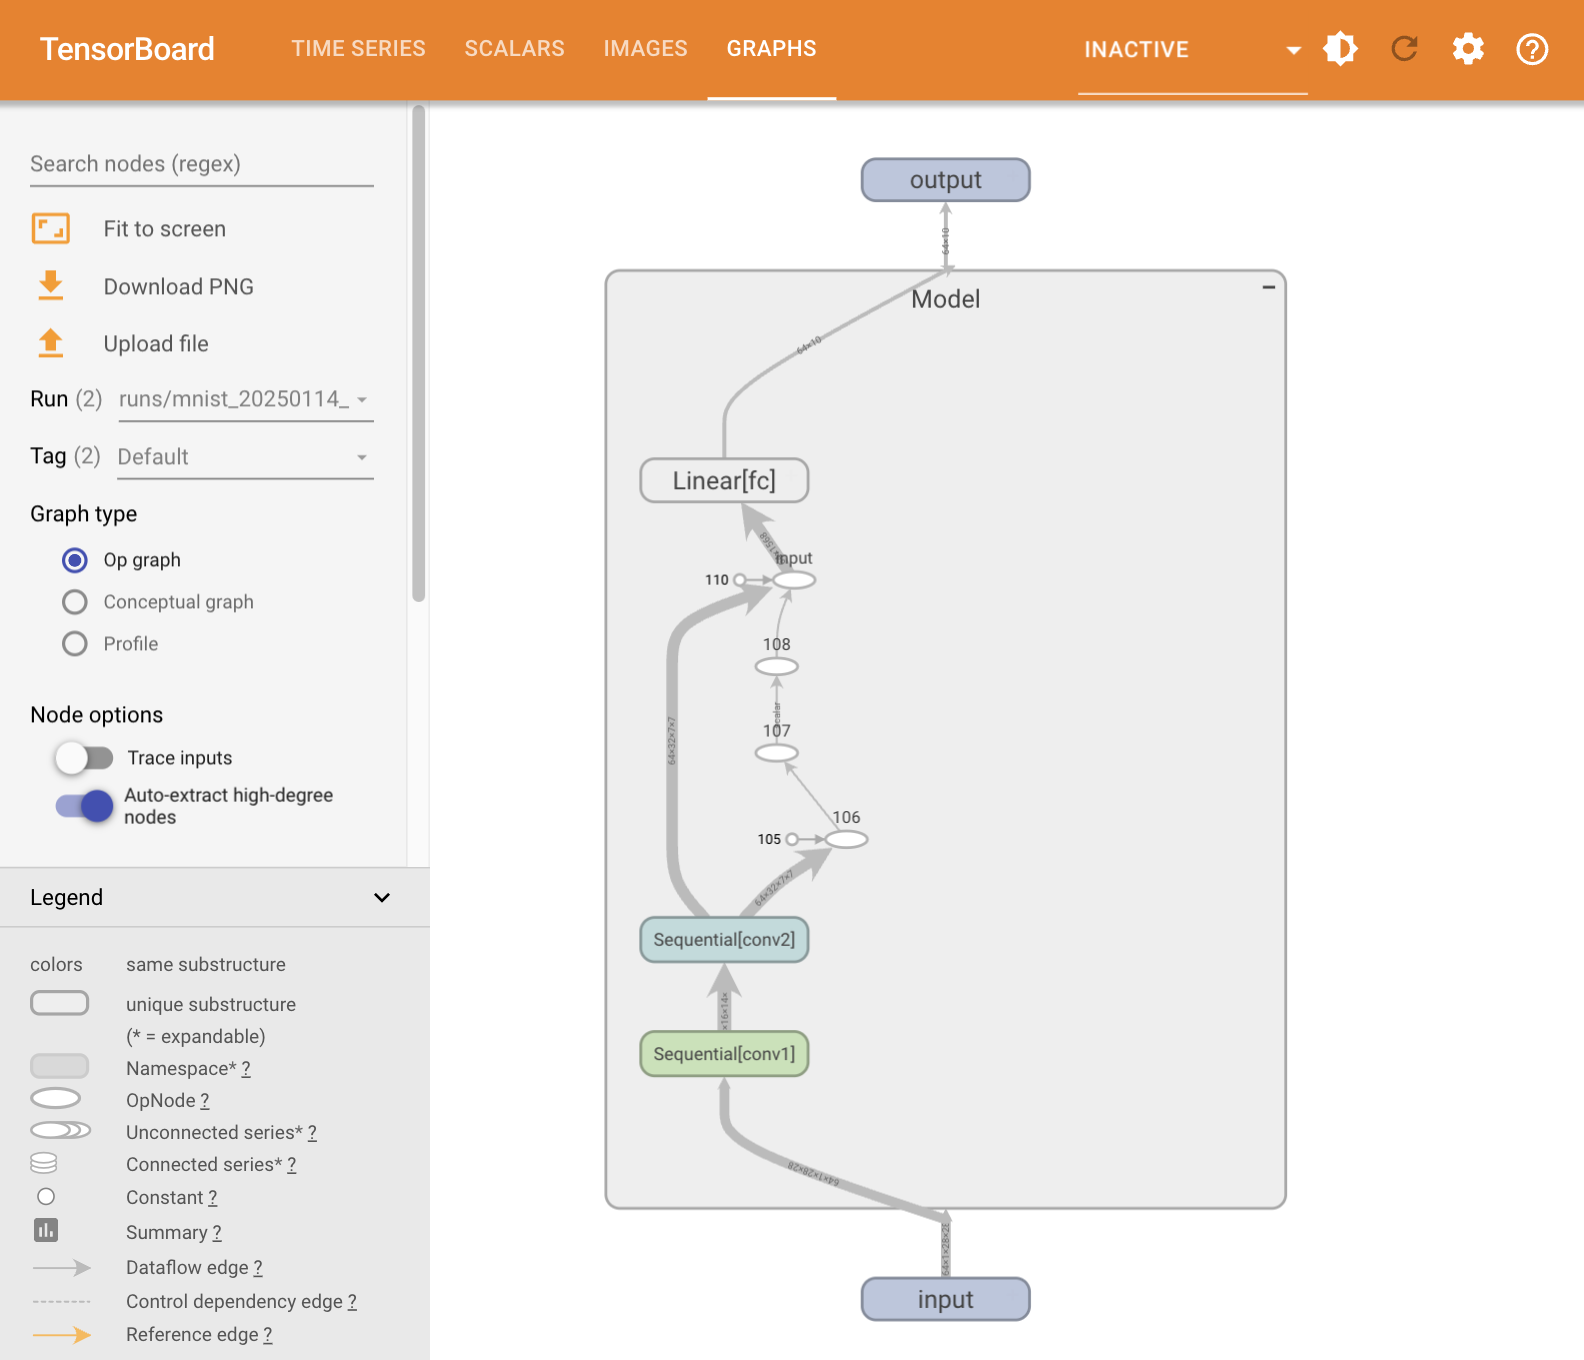The height and width of the screenshot is (1360, 1584).
Task: Switch to the Scalars tab
Action: tap(514, 49)
